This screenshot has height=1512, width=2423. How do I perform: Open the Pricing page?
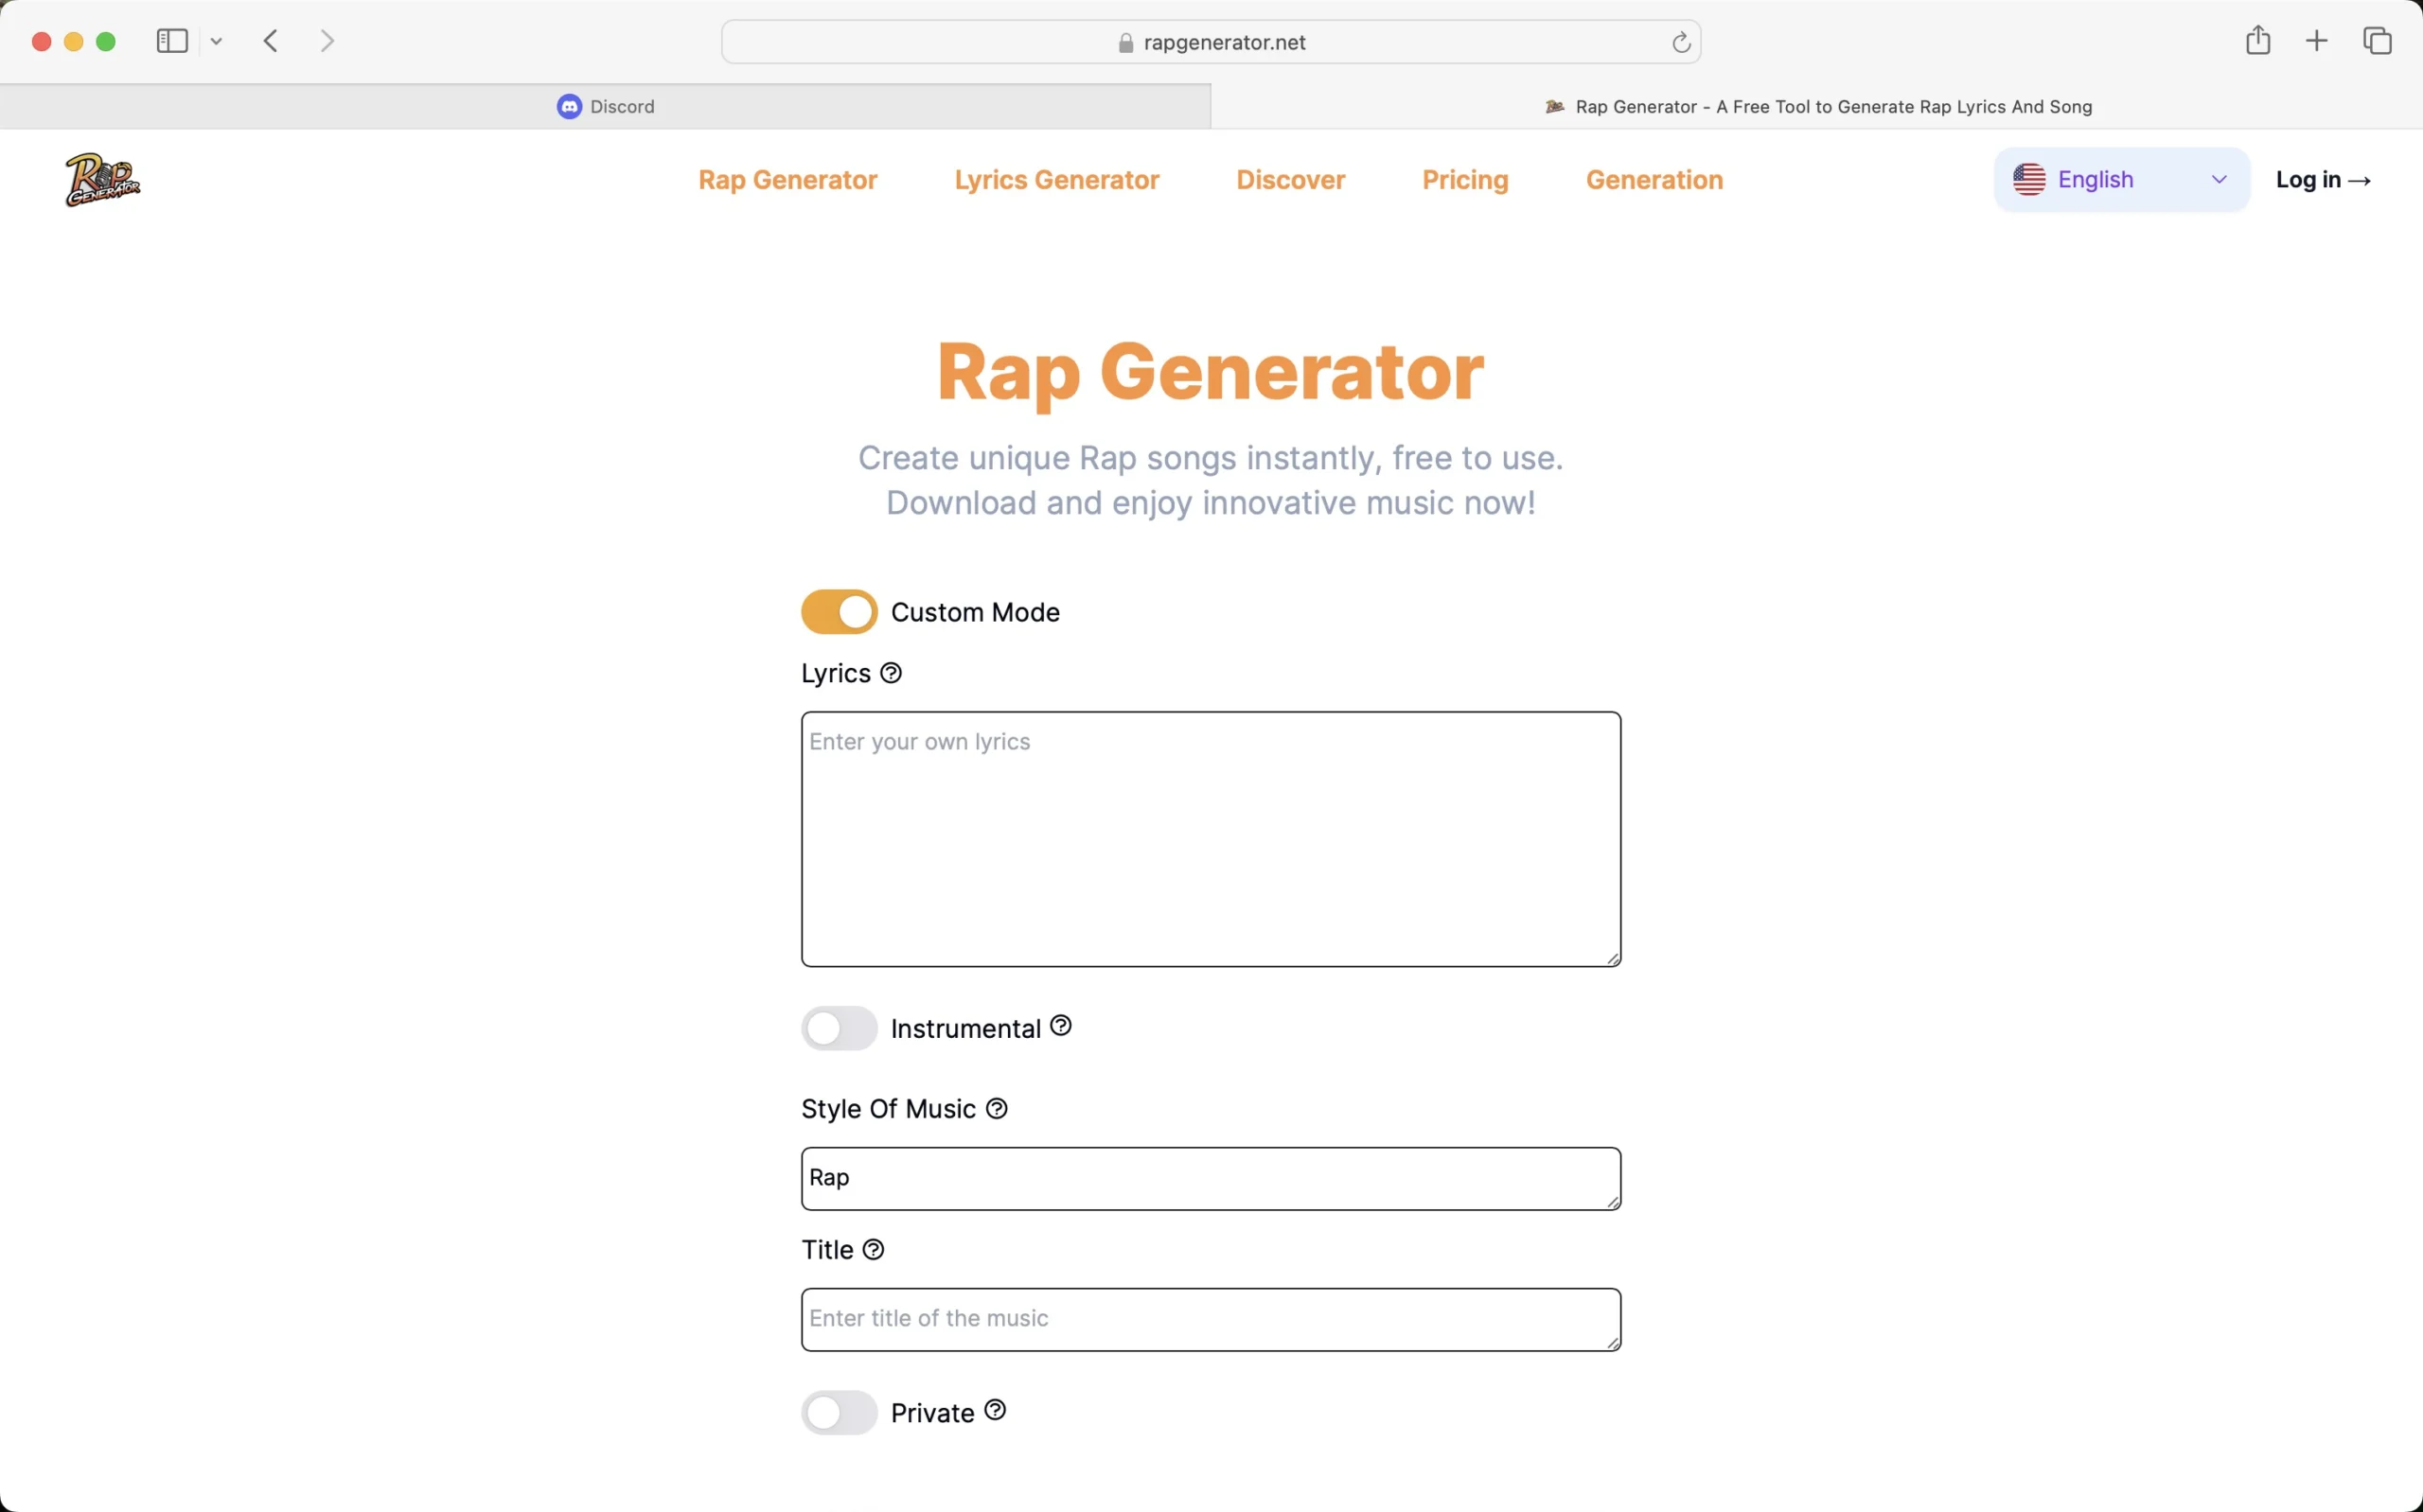1464,180
